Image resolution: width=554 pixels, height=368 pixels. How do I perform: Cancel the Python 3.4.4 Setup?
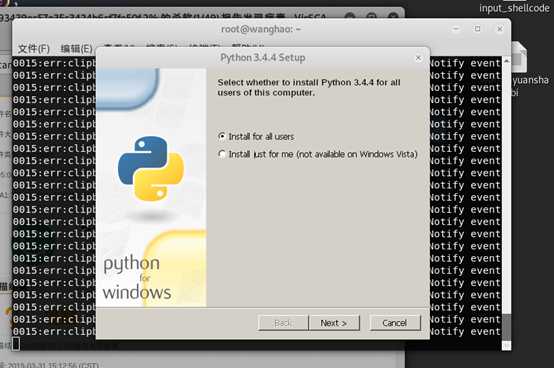pos(395,323)
